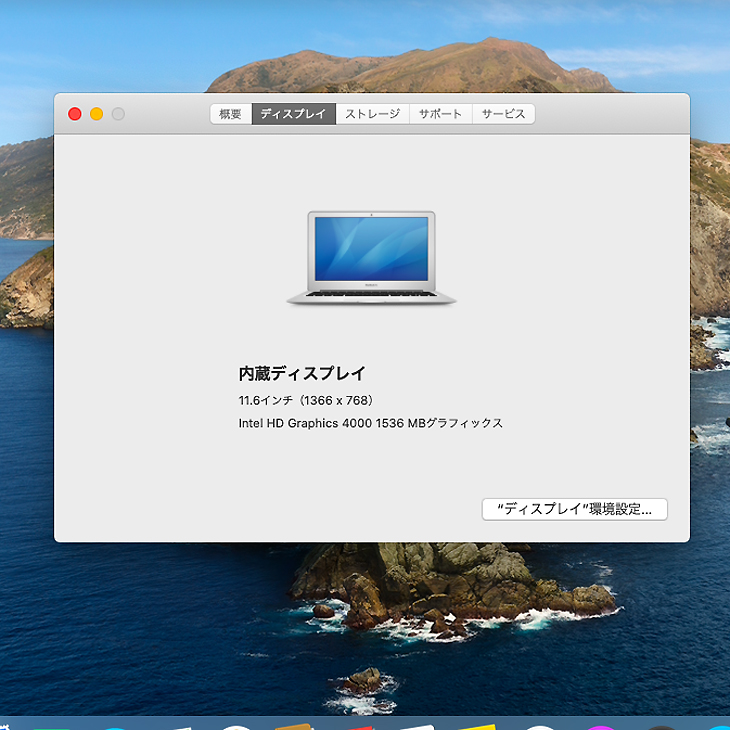This screenshot has width=730, height=730.
Task: Close the window with the red button
Action: click(x=75, y=114)
